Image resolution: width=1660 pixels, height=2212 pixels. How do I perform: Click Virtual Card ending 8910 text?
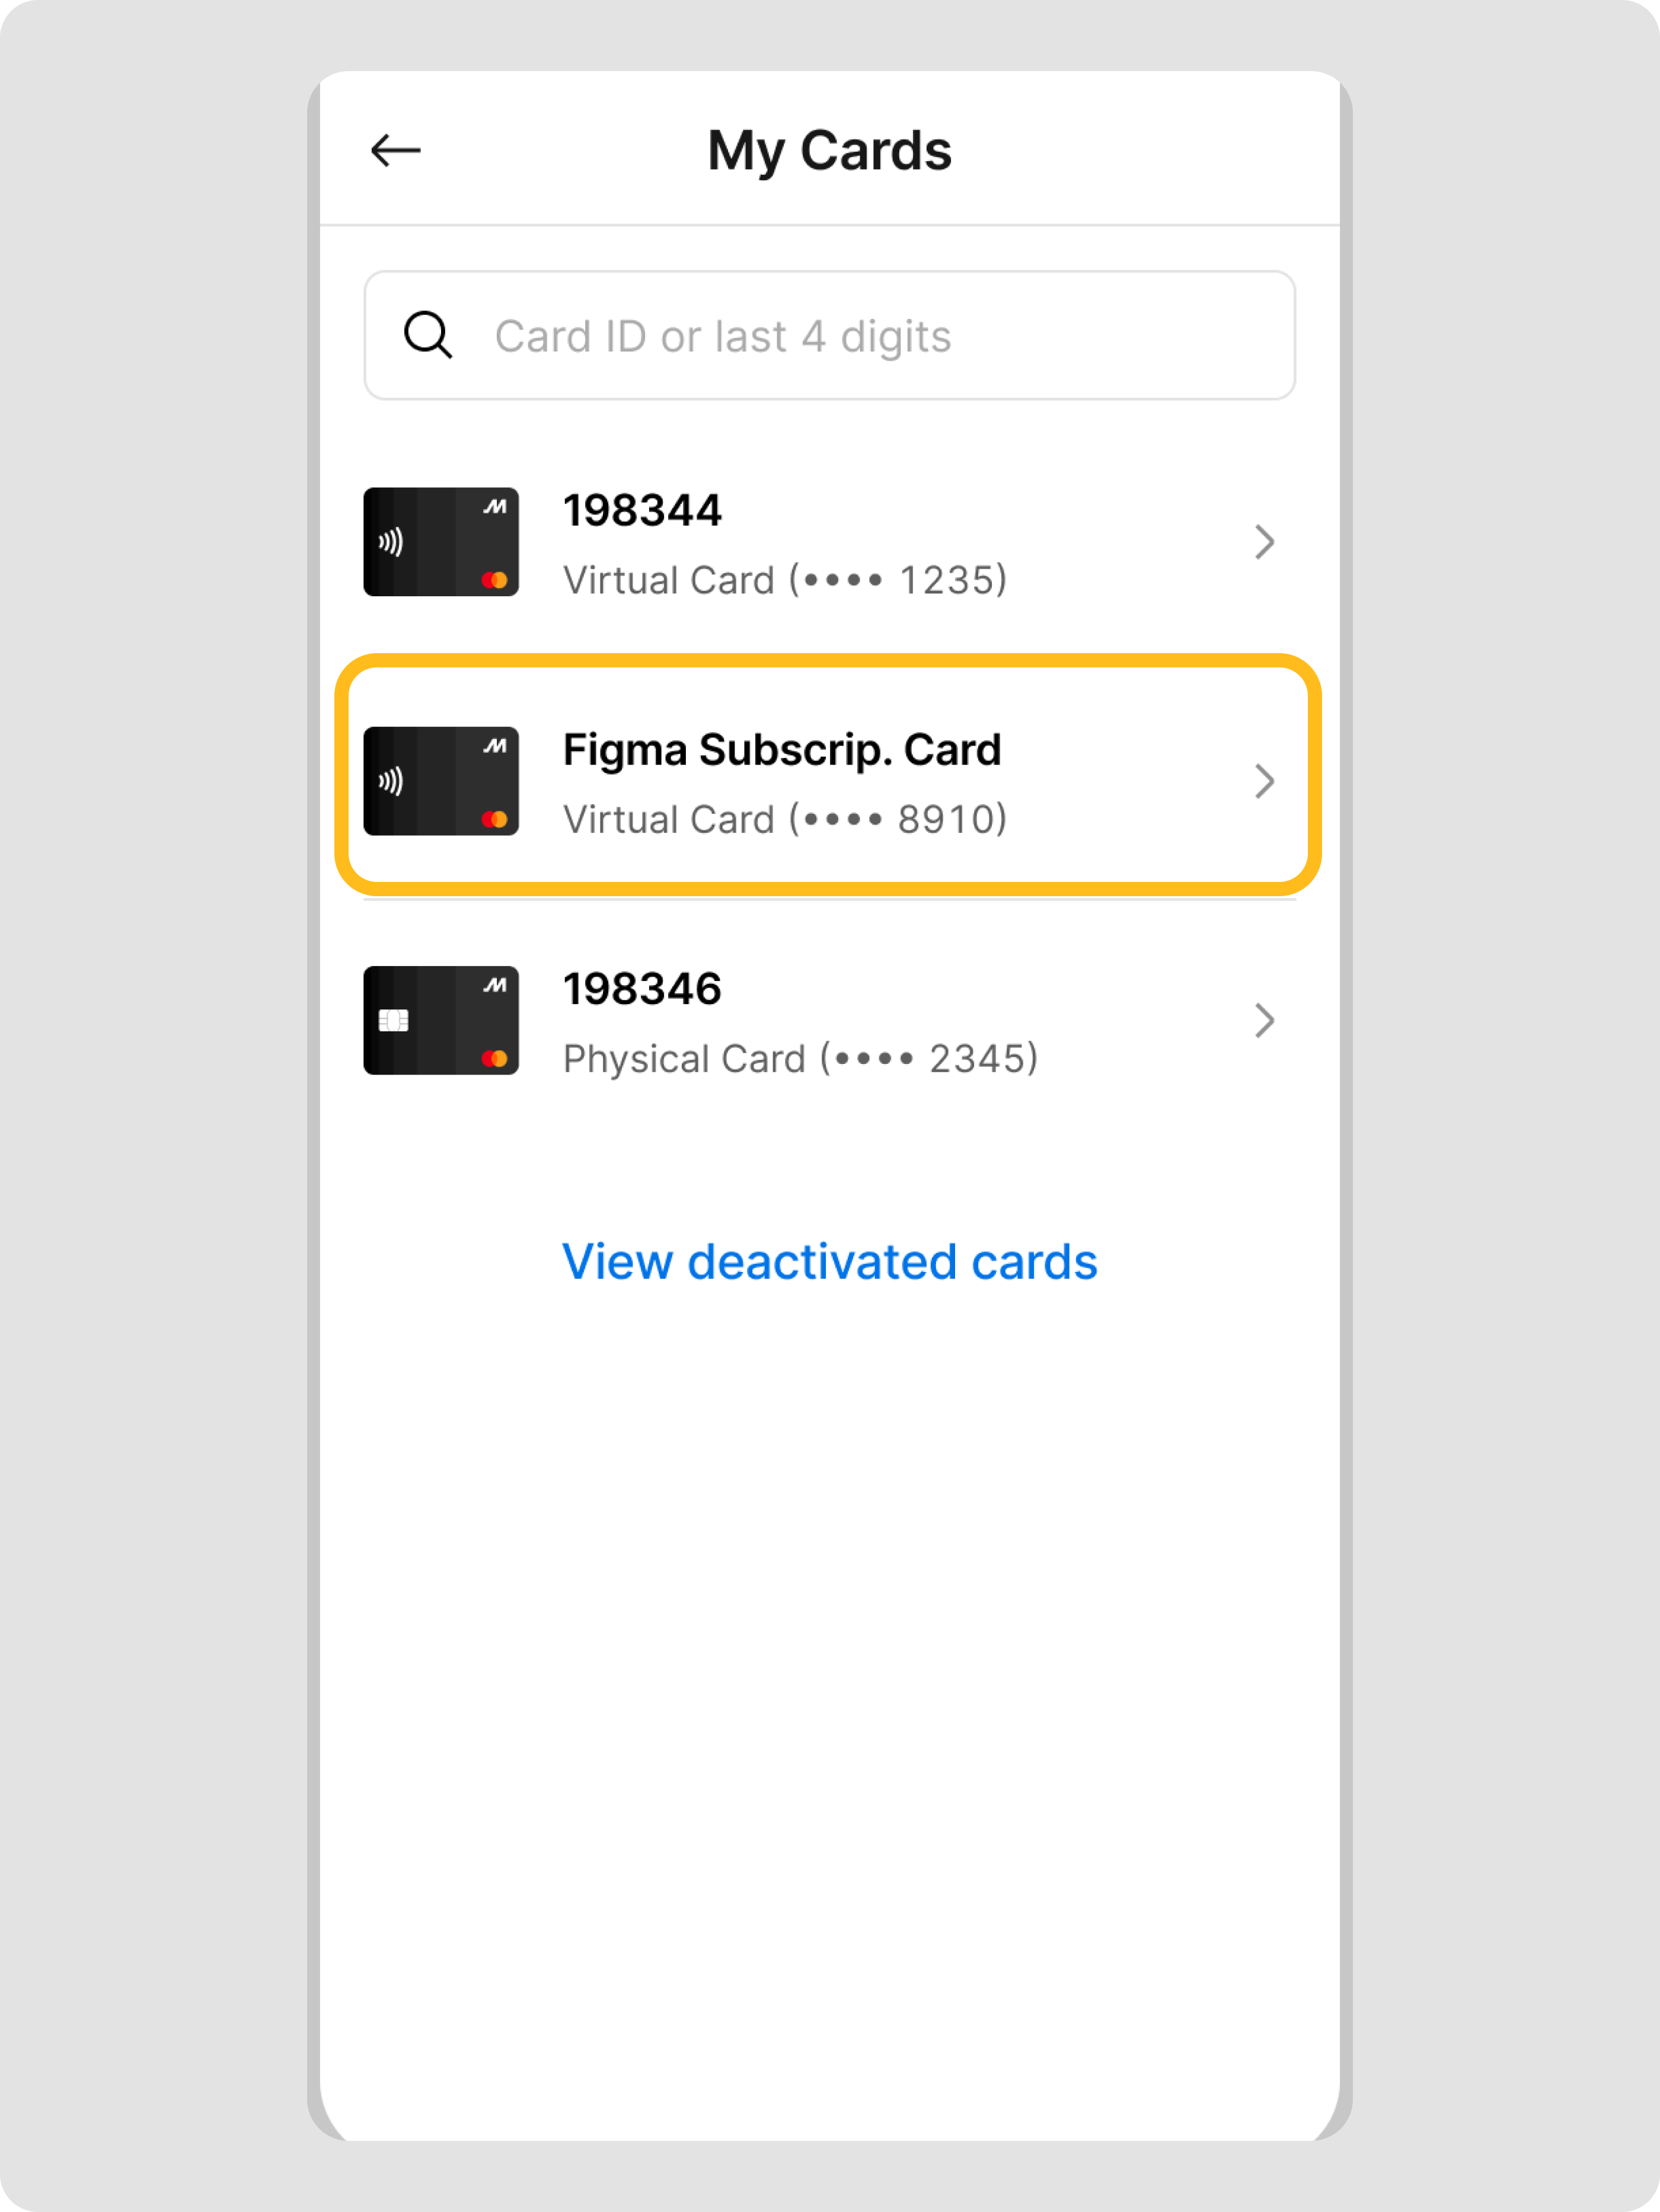(785, 820)
